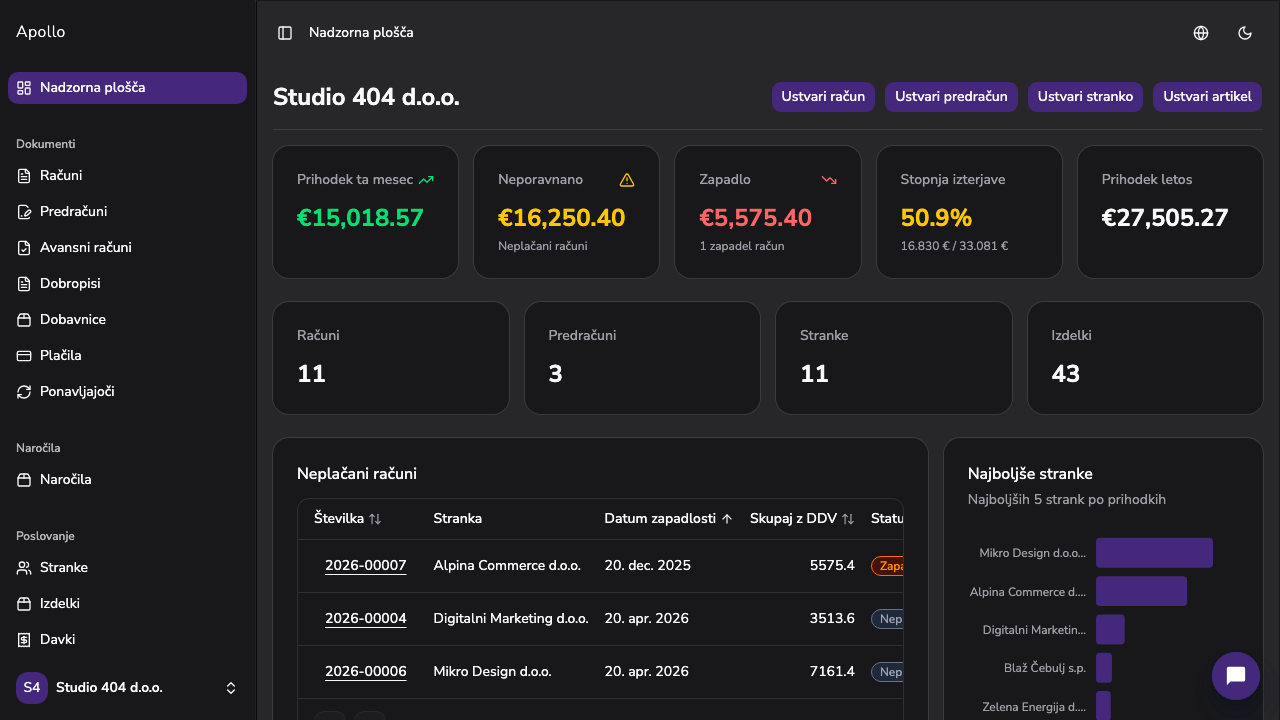Image resolution: width=1280 pixels, height=720 pixels.
Task: Click the Prihodek ta mesec trend icon
Action: pos(426,180)
